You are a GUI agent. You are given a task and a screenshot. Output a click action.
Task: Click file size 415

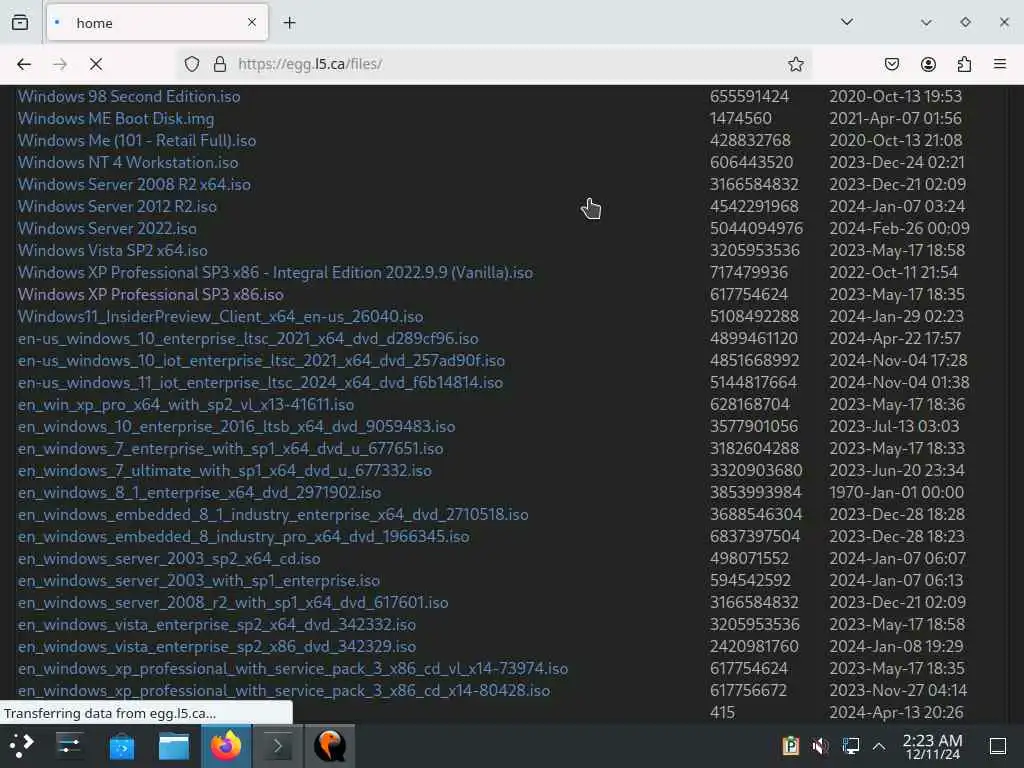tap(722, 712)
